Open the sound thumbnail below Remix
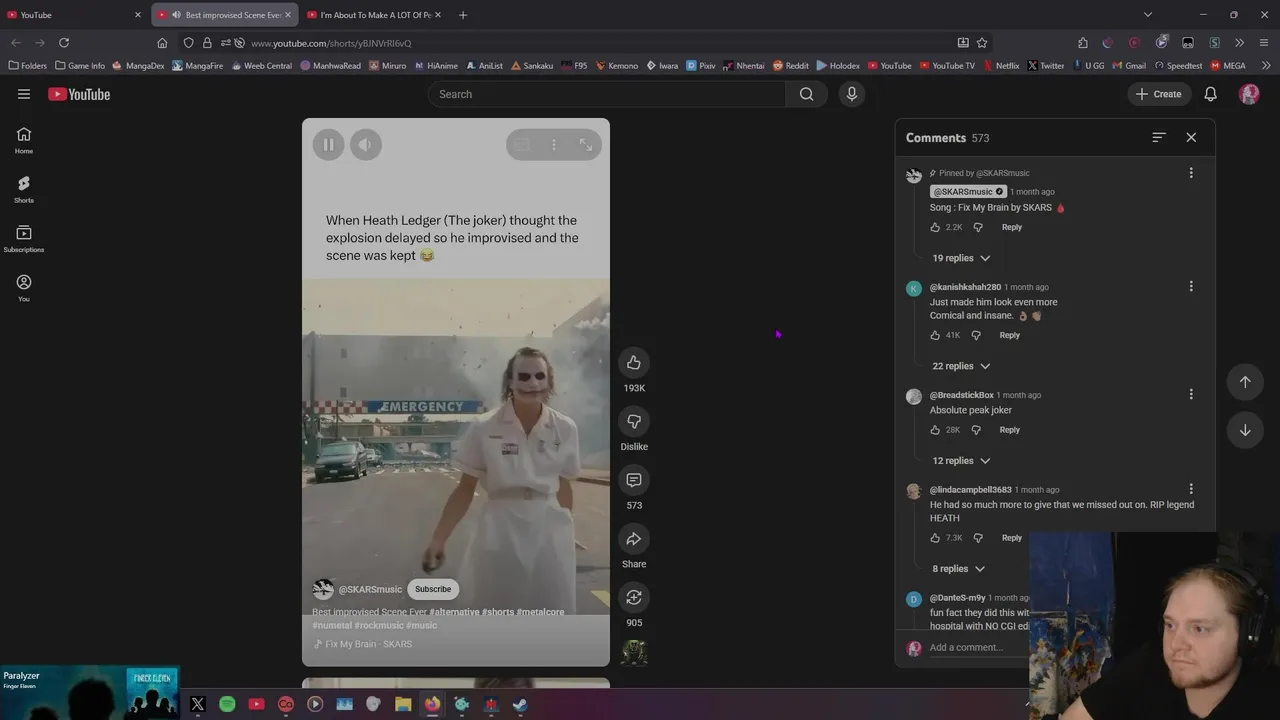The width and height of the screenshot is (1280, 720). (634, 653)
